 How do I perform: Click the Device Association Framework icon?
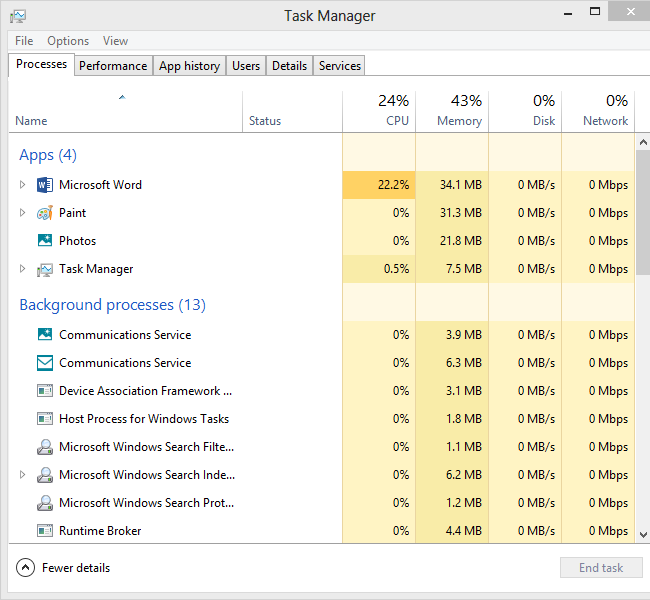(x=45, y=391)
